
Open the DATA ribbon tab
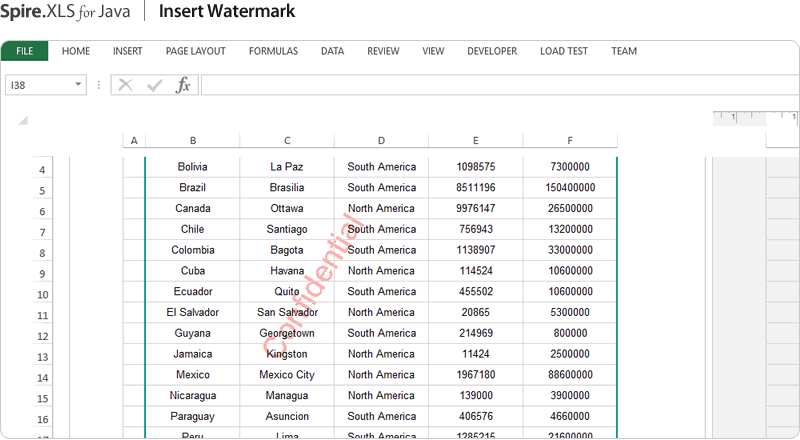pyautogui.click(x=332, y=51)
